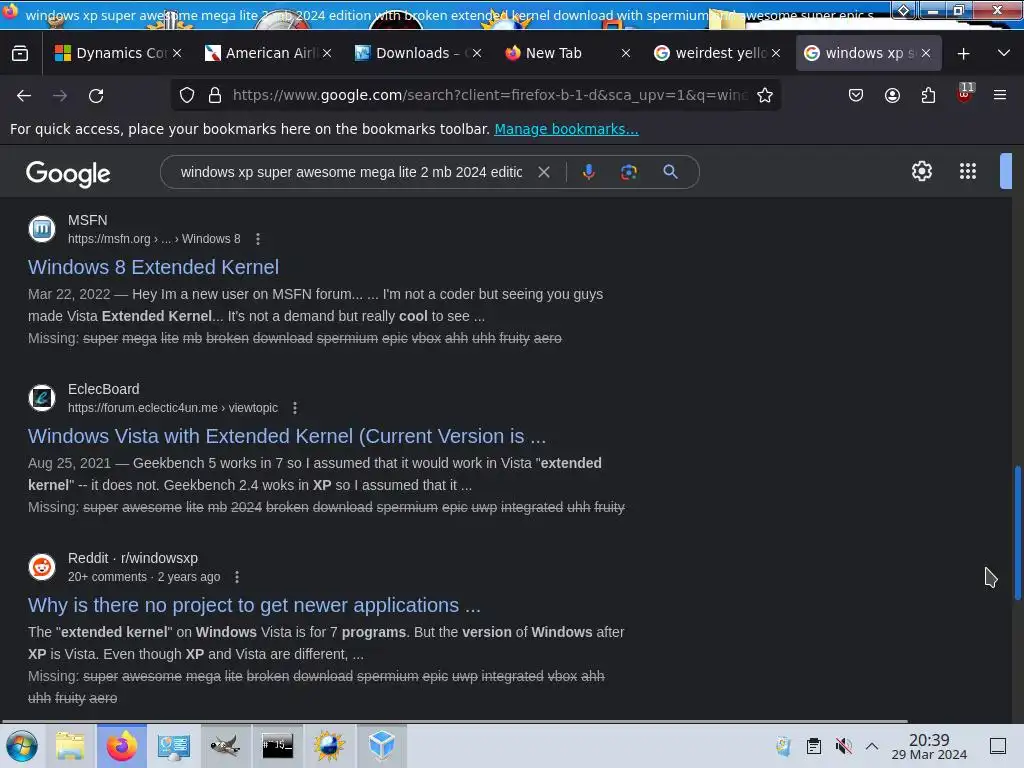Close the Downloads tab
The image size is (1024, 768).
click(477, 54)
